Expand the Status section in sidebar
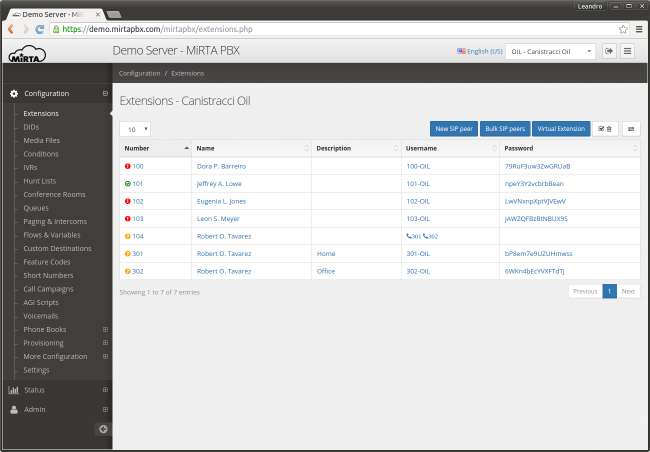 click(x=105, y=389)
